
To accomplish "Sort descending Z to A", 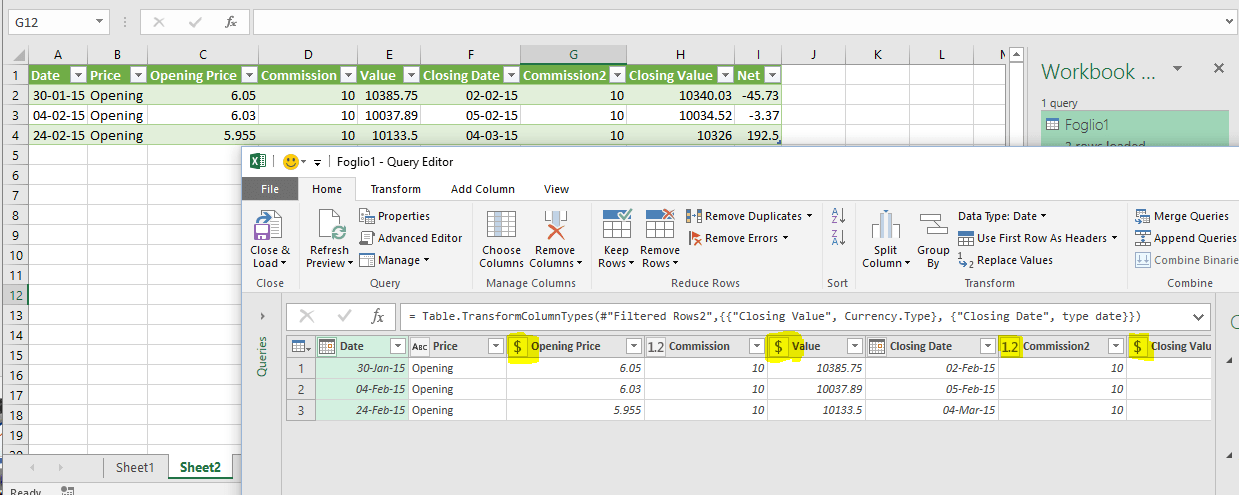I will tap(838, 237).
